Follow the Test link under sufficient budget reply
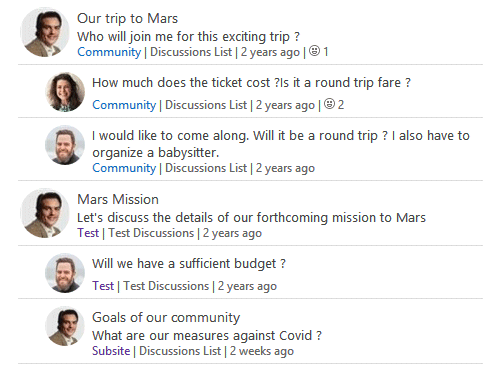Viewport: 486px width, 367px height. [103, 286]
